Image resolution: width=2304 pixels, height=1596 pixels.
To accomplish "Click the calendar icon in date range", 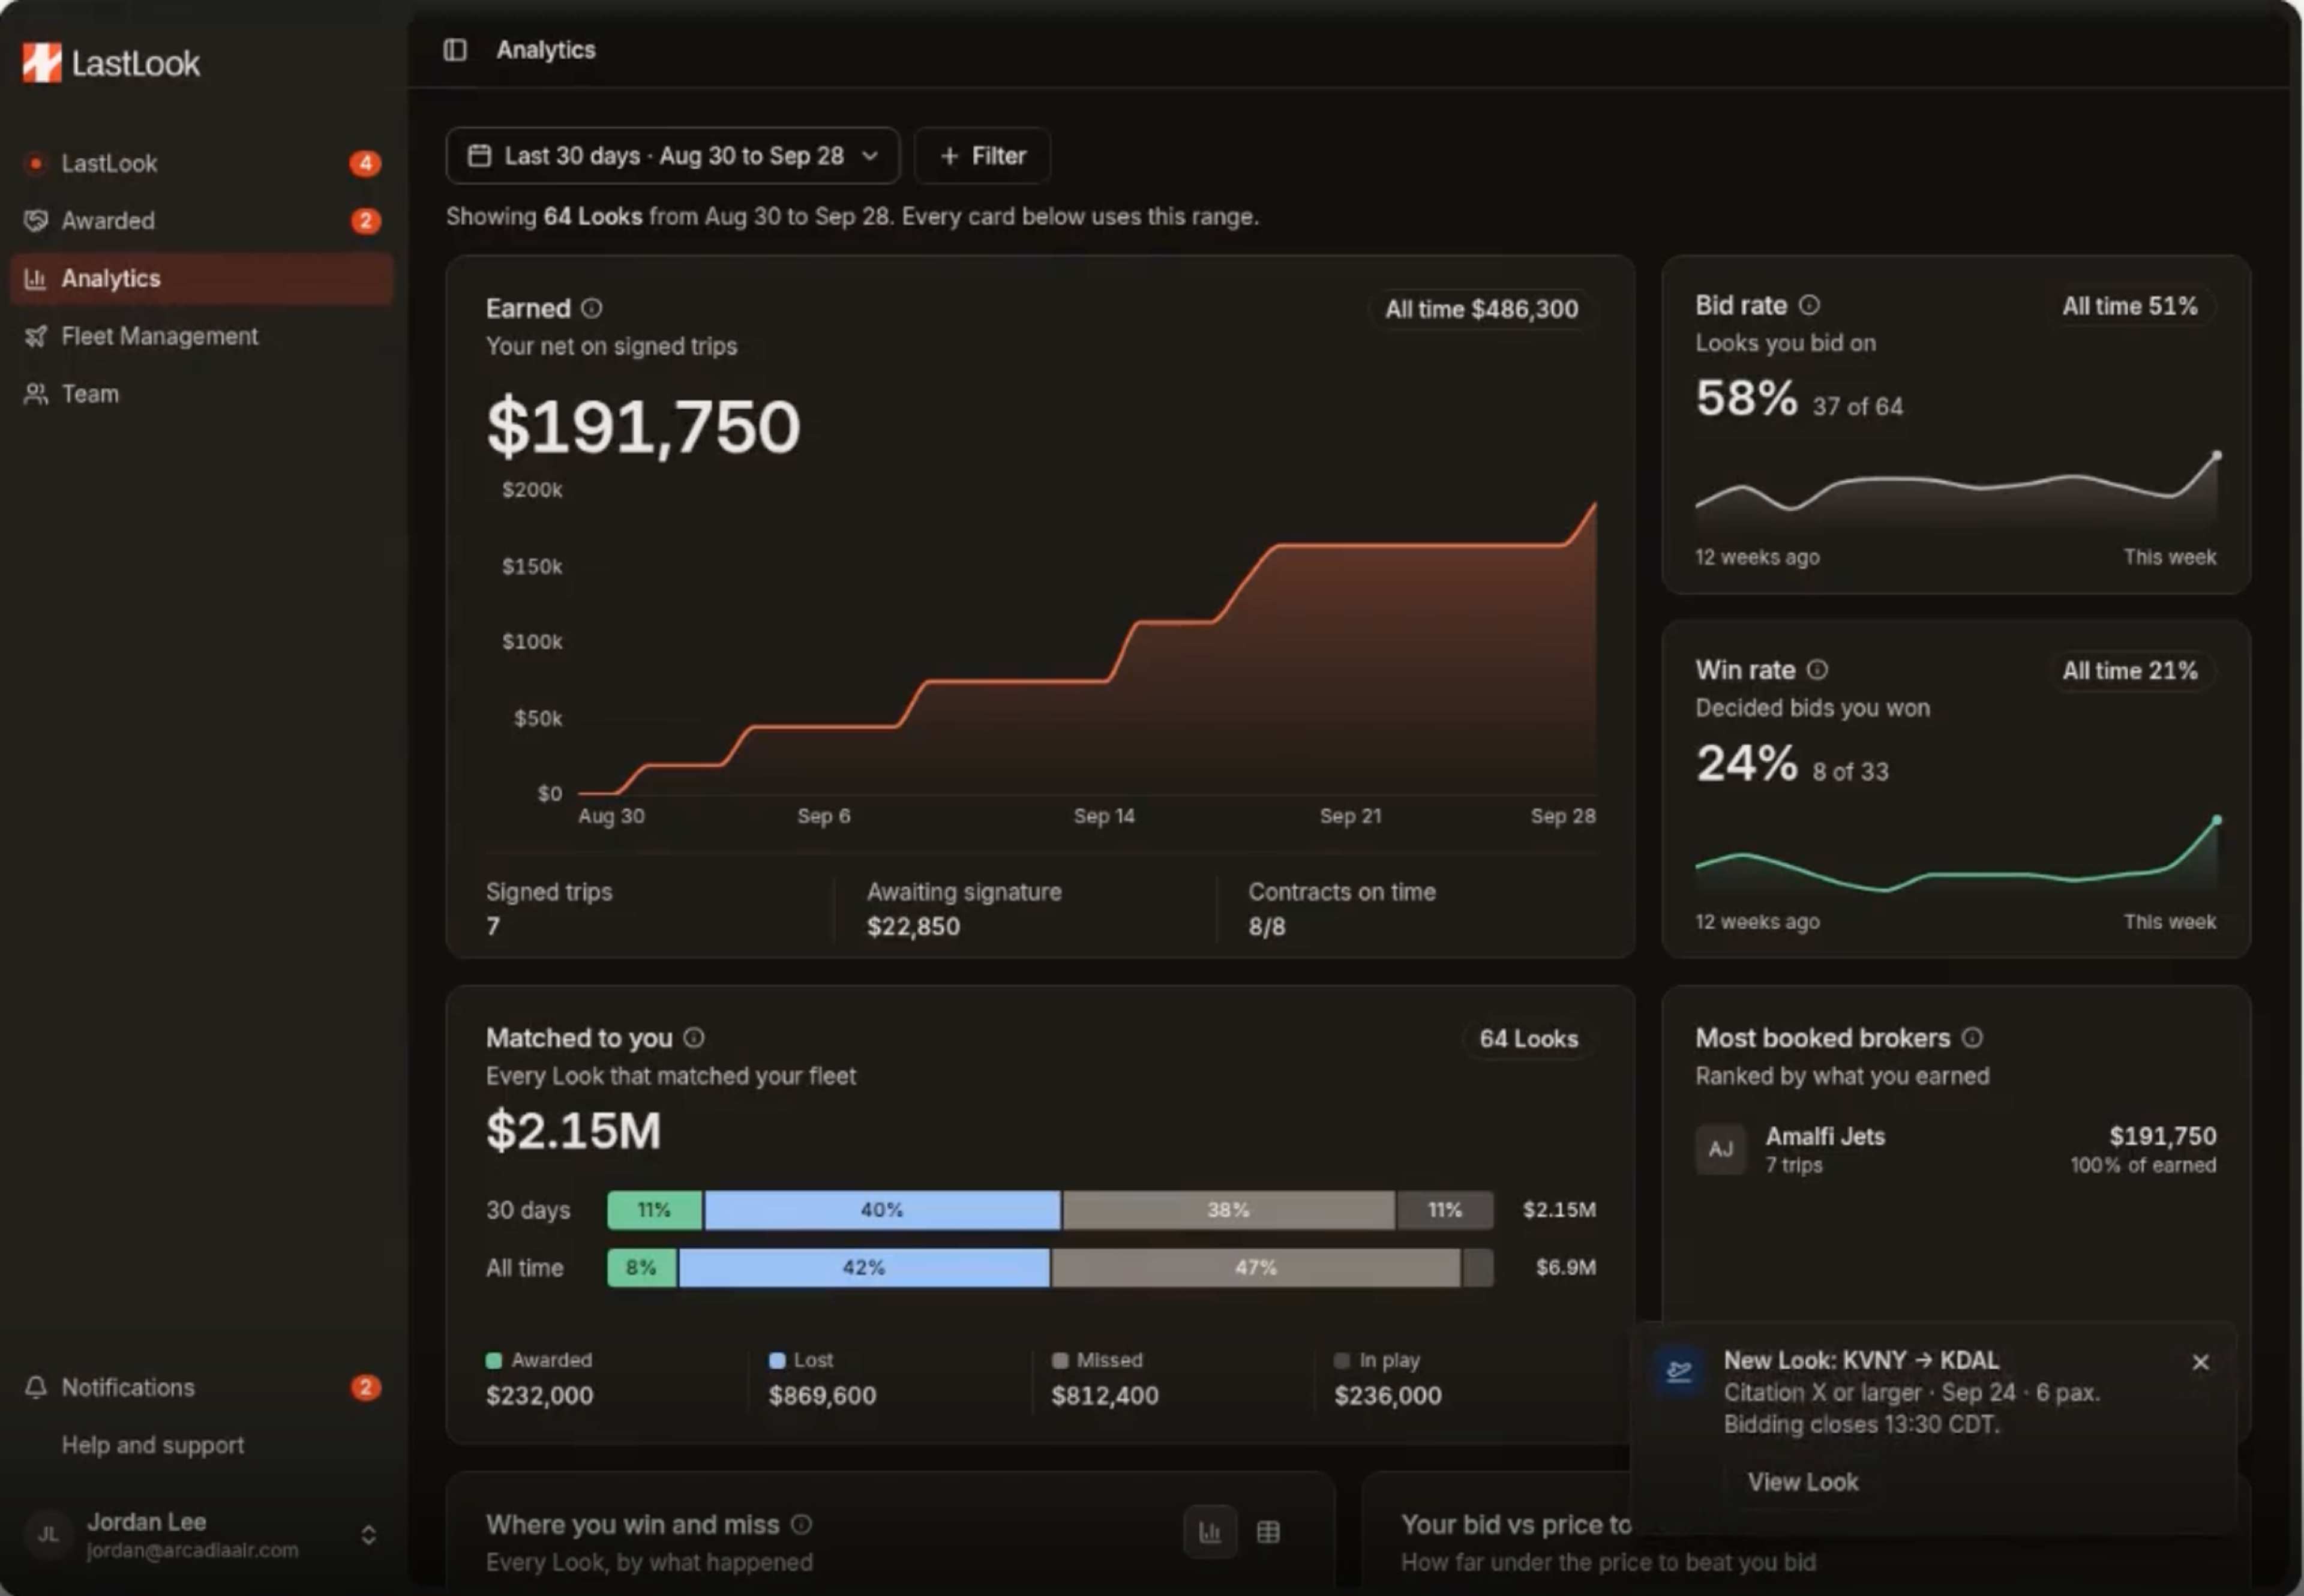I will (x=480, y=156).
